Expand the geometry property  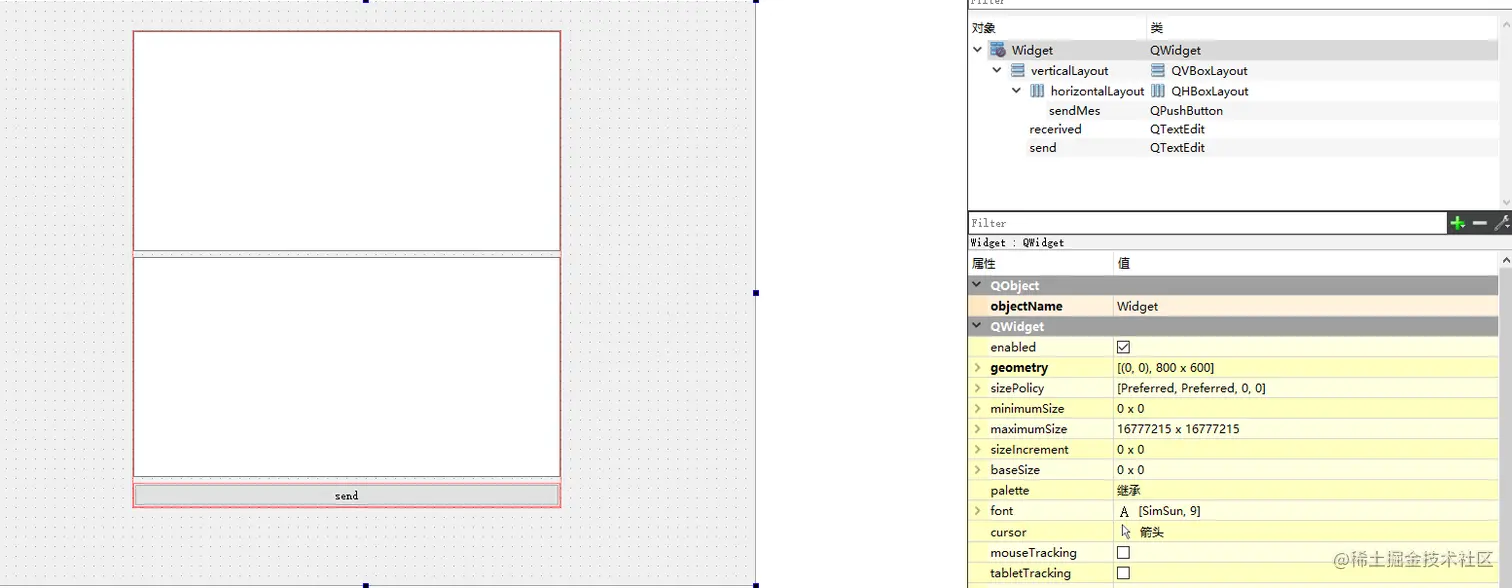point(977,367)
